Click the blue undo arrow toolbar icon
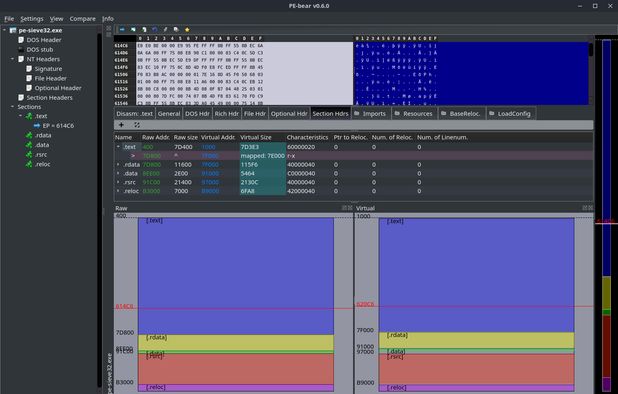The image size is (618, 394). point(154,30)
